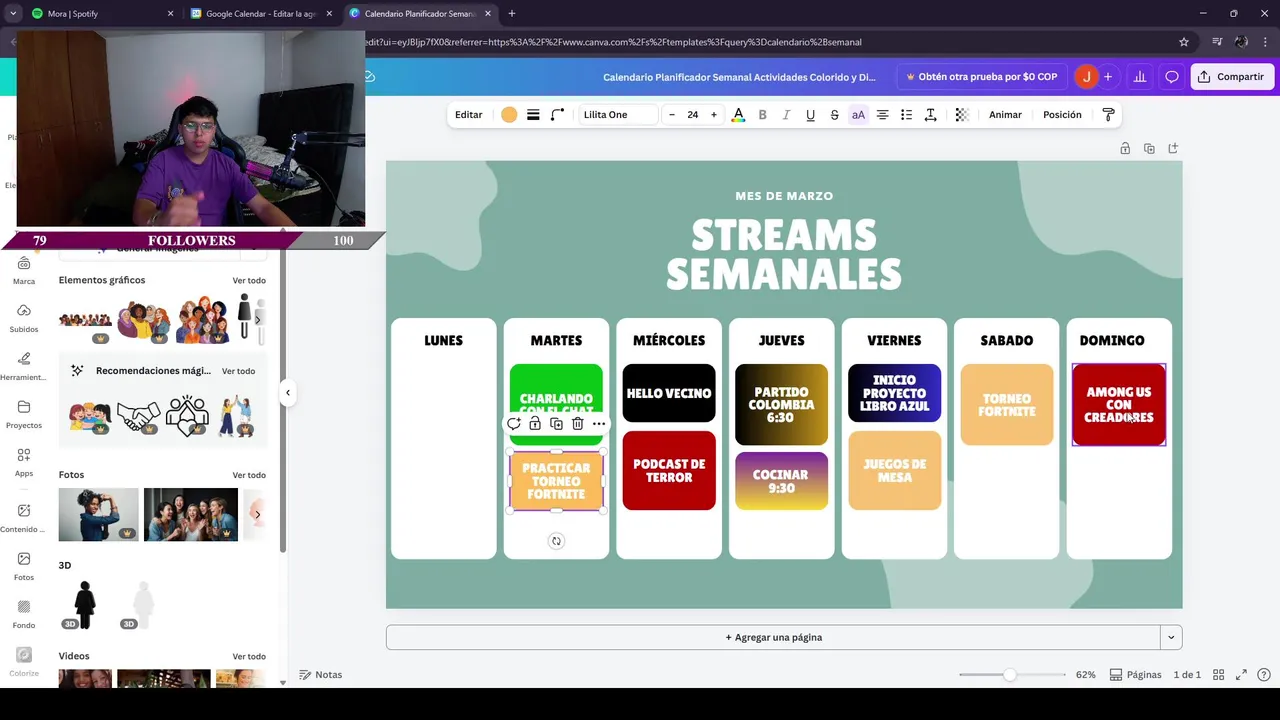Click the Páginas view button
The image size is (1280, 720).
coord(1136,675)
